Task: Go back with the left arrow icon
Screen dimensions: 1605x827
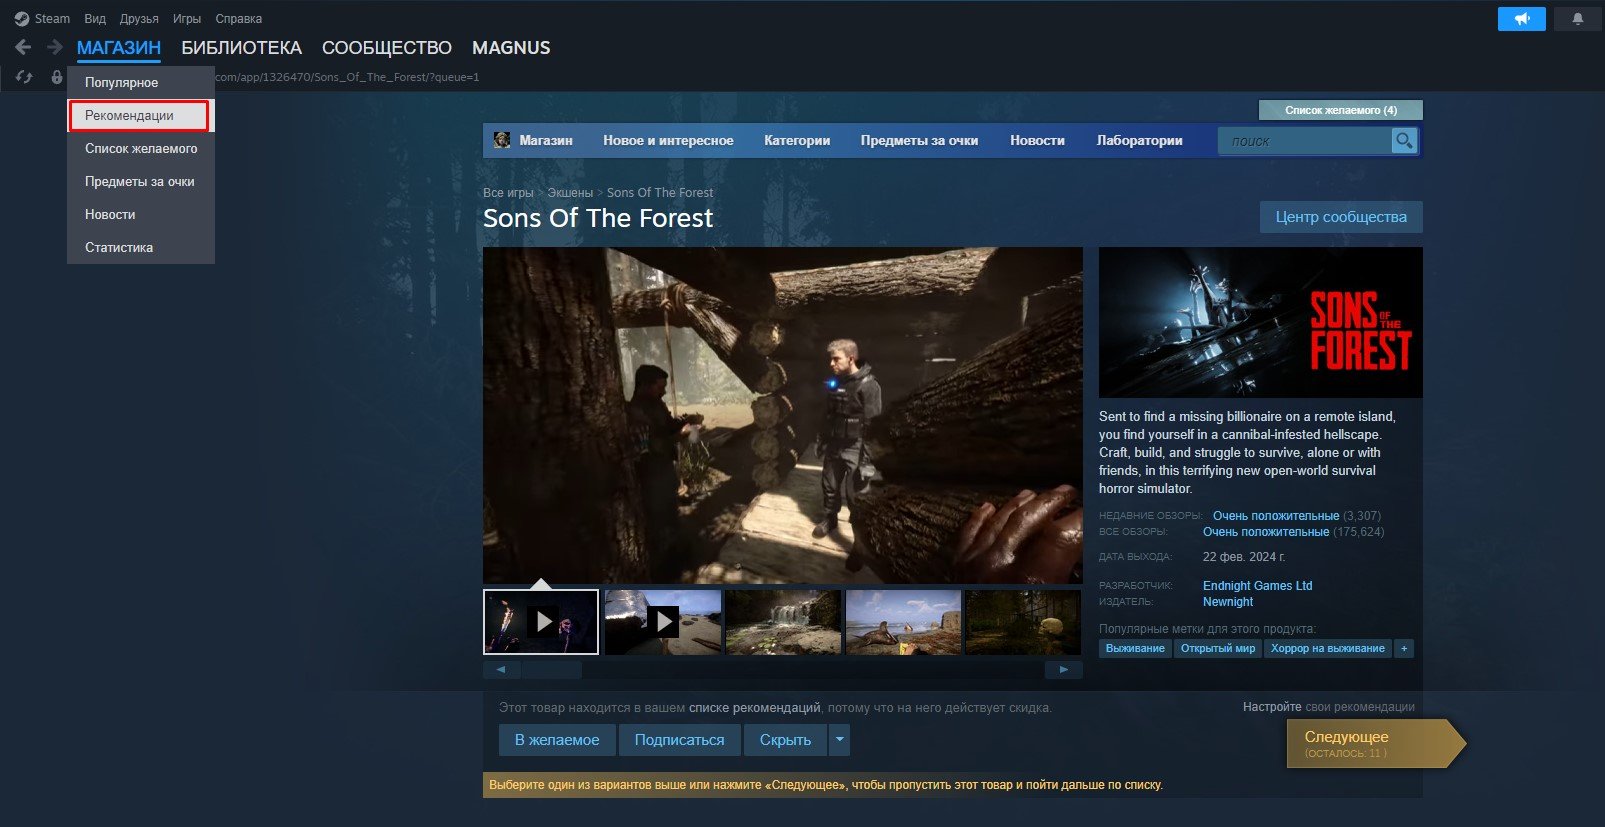Action: pyautogui.click(x=23, y=47)
